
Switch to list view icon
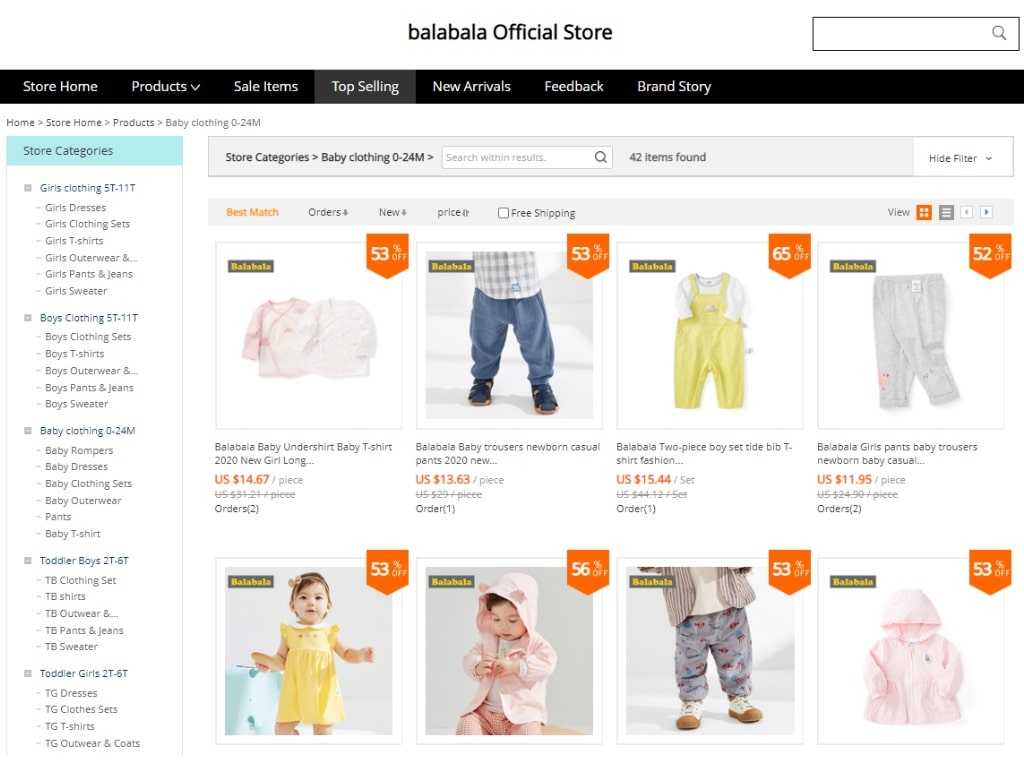(946, 212)
